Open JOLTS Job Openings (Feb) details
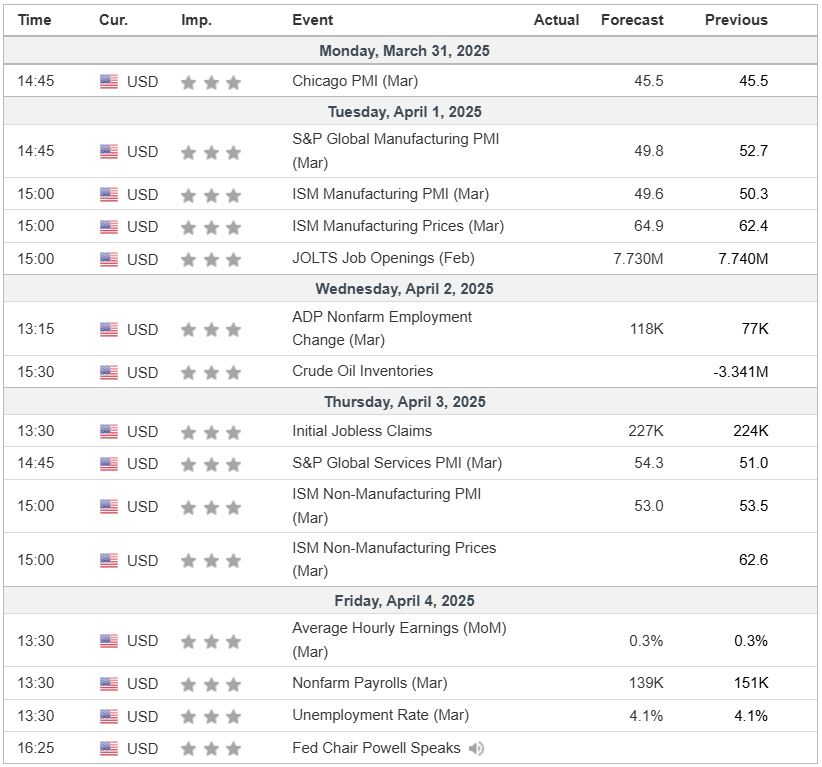 [383, 258]
